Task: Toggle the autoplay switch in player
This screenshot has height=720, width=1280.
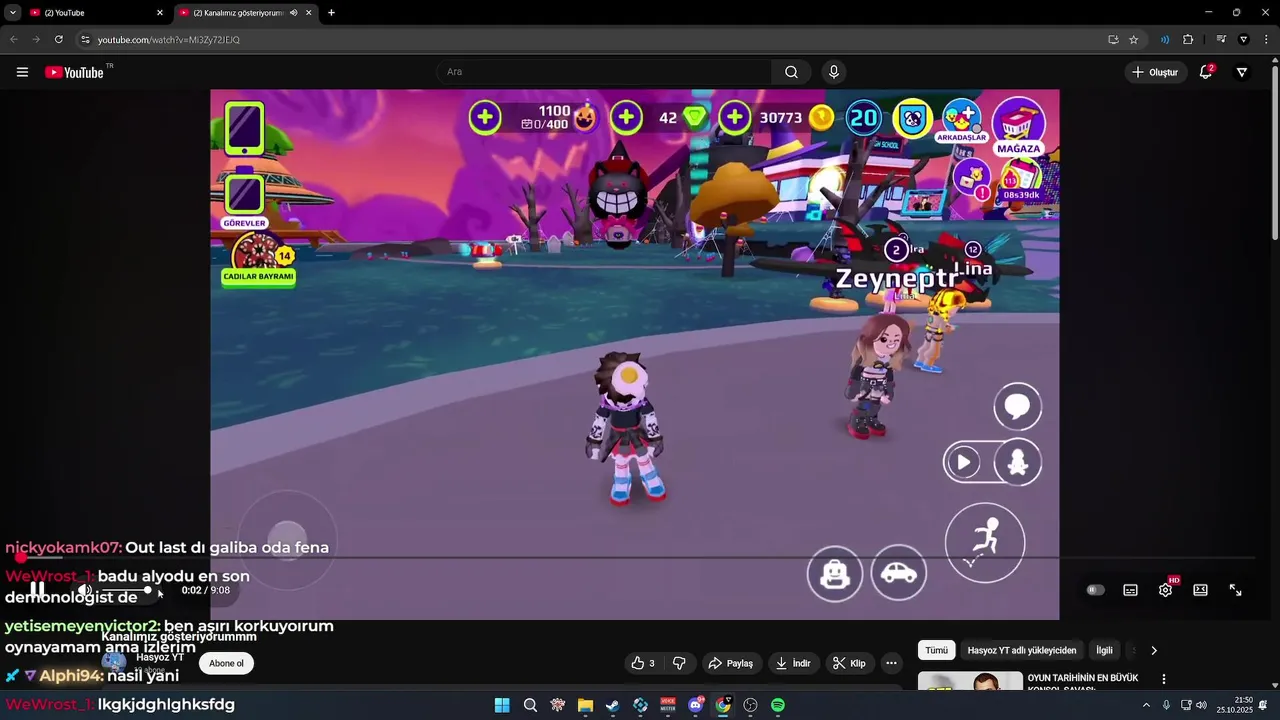Action: coord(1095,590)
